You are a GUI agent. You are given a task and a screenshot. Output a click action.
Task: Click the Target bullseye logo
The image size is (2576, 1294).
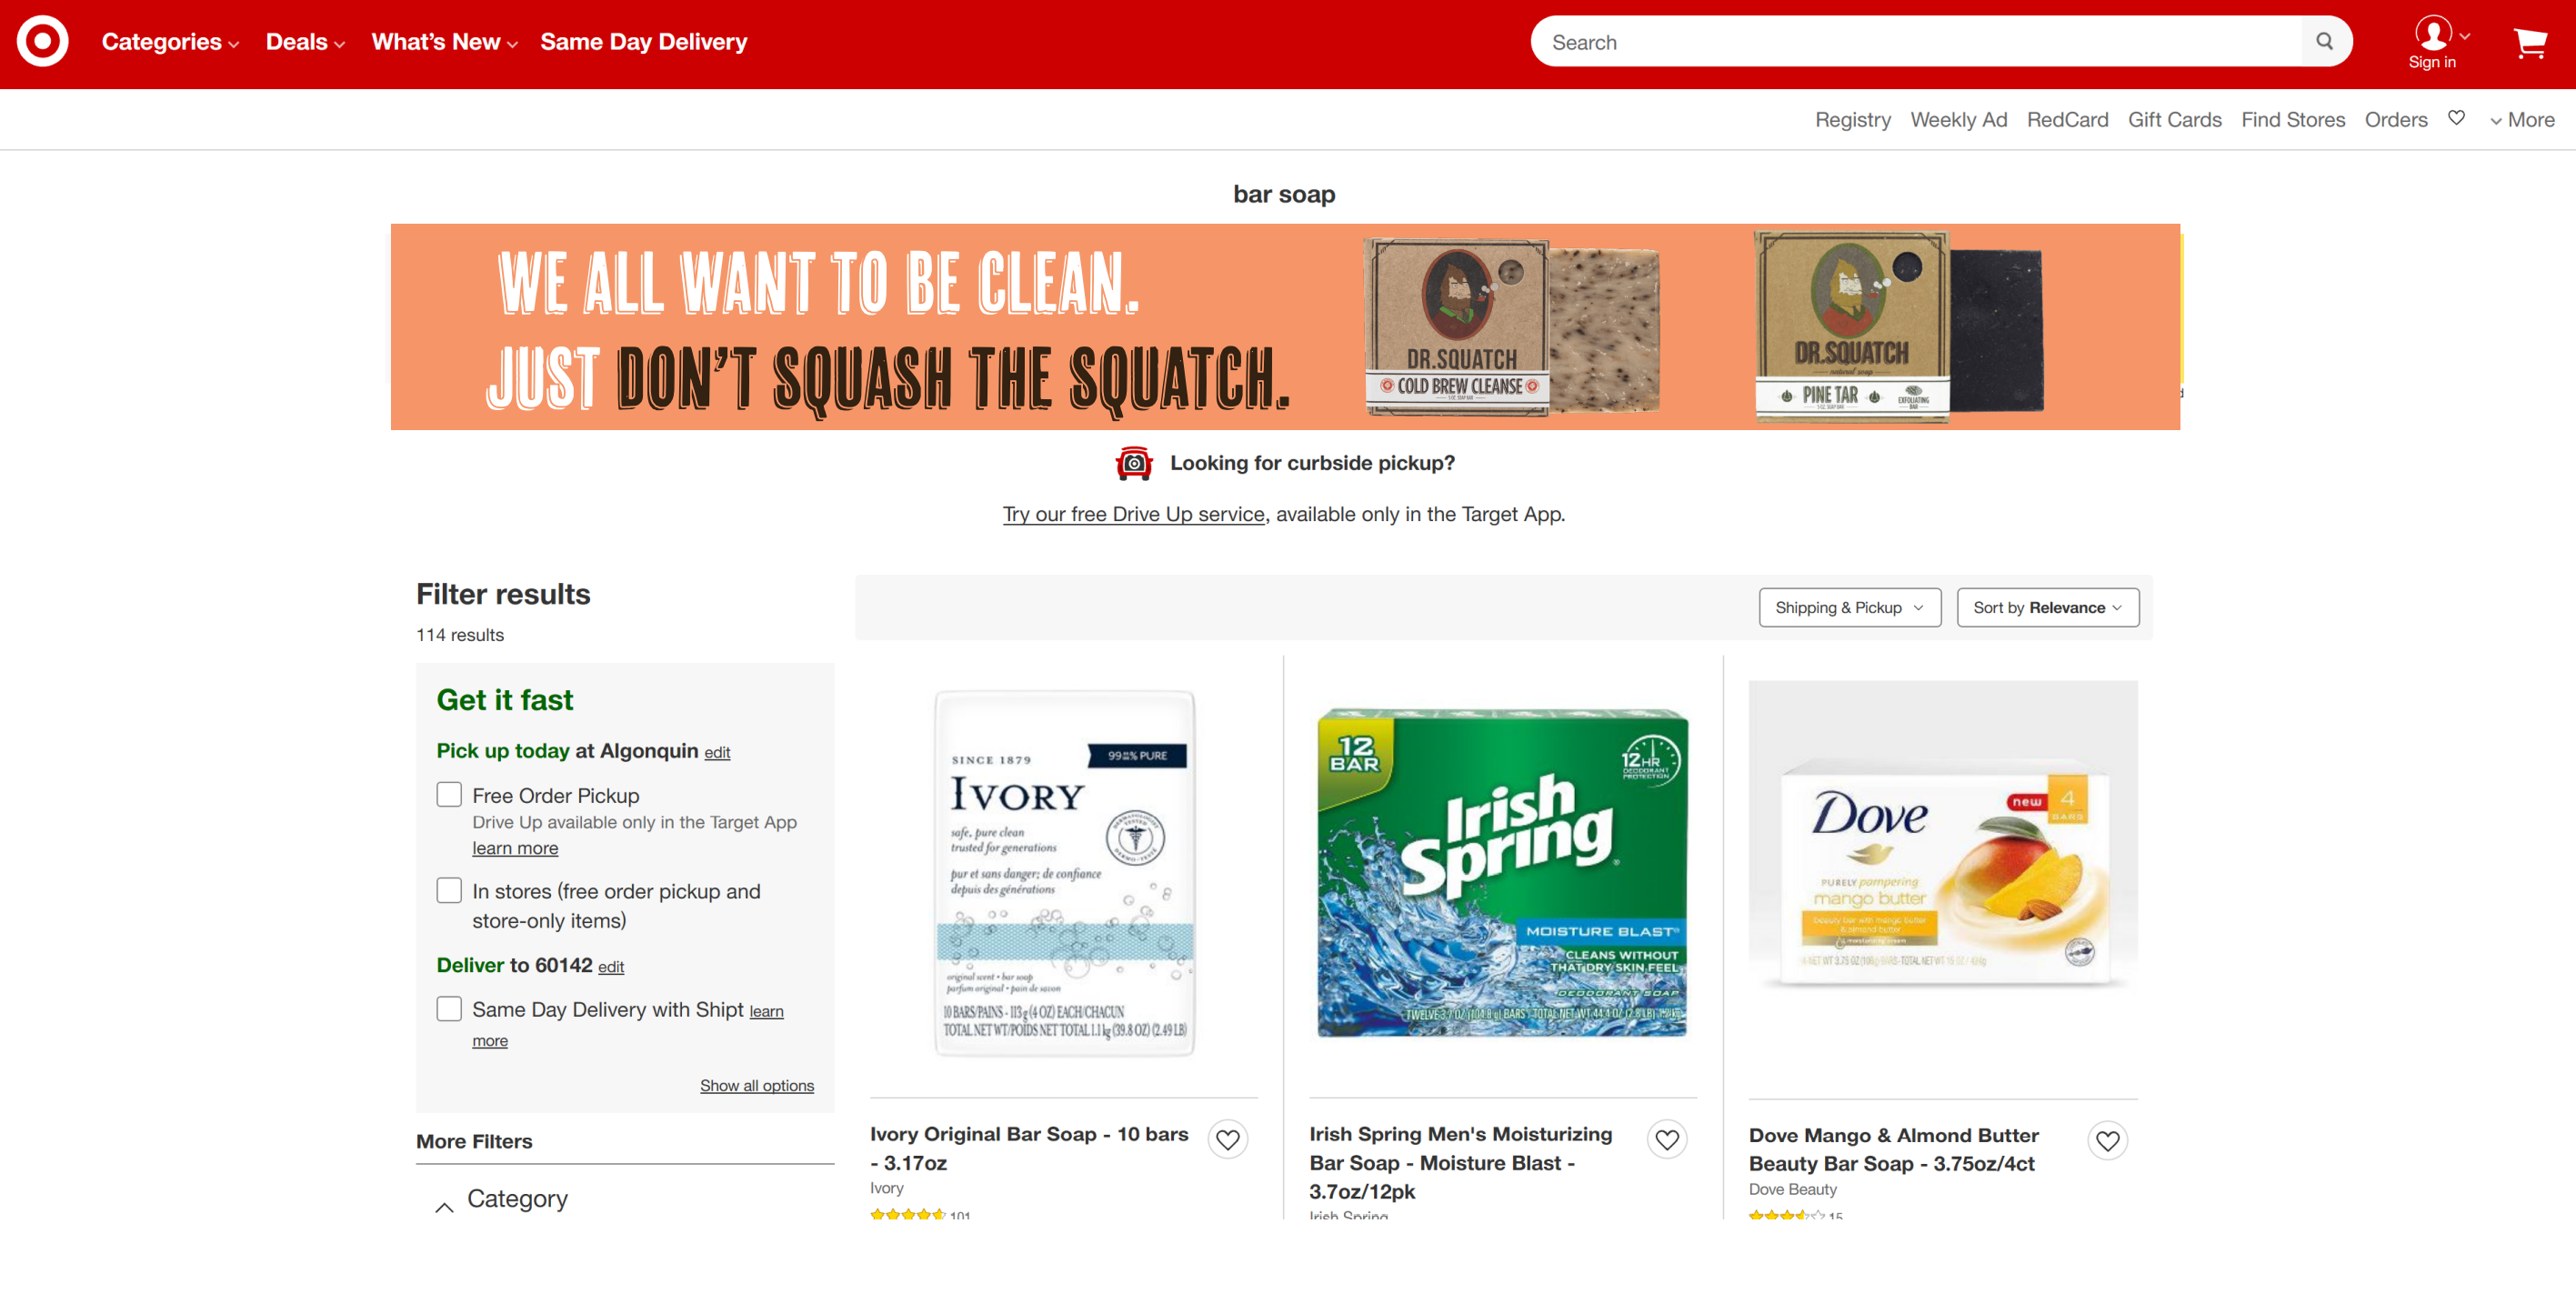pos(42,41)
